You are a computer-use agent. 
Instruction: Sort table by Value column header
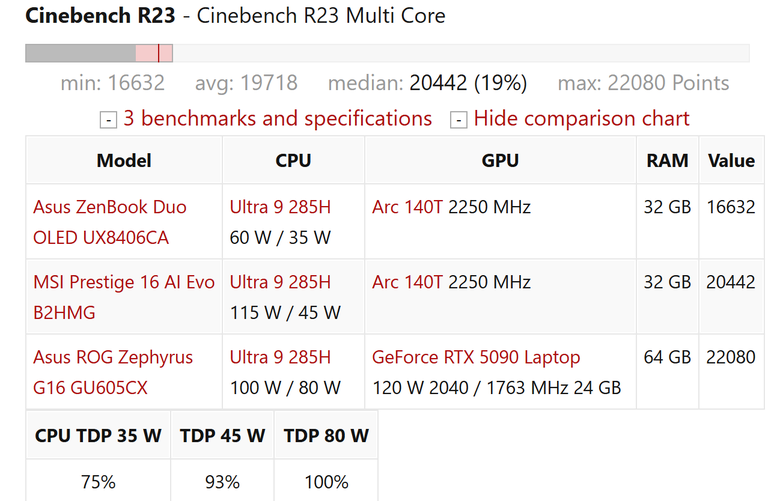(x=731, y=160)
